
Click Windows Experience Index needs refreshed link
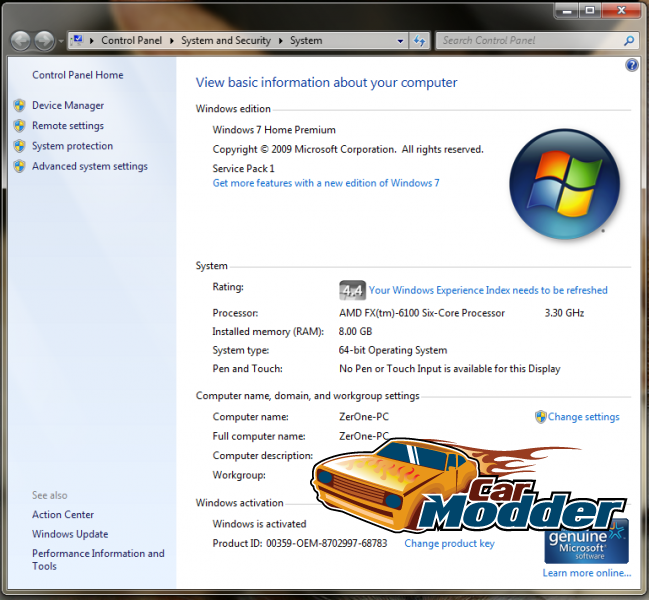click(488, 290)
